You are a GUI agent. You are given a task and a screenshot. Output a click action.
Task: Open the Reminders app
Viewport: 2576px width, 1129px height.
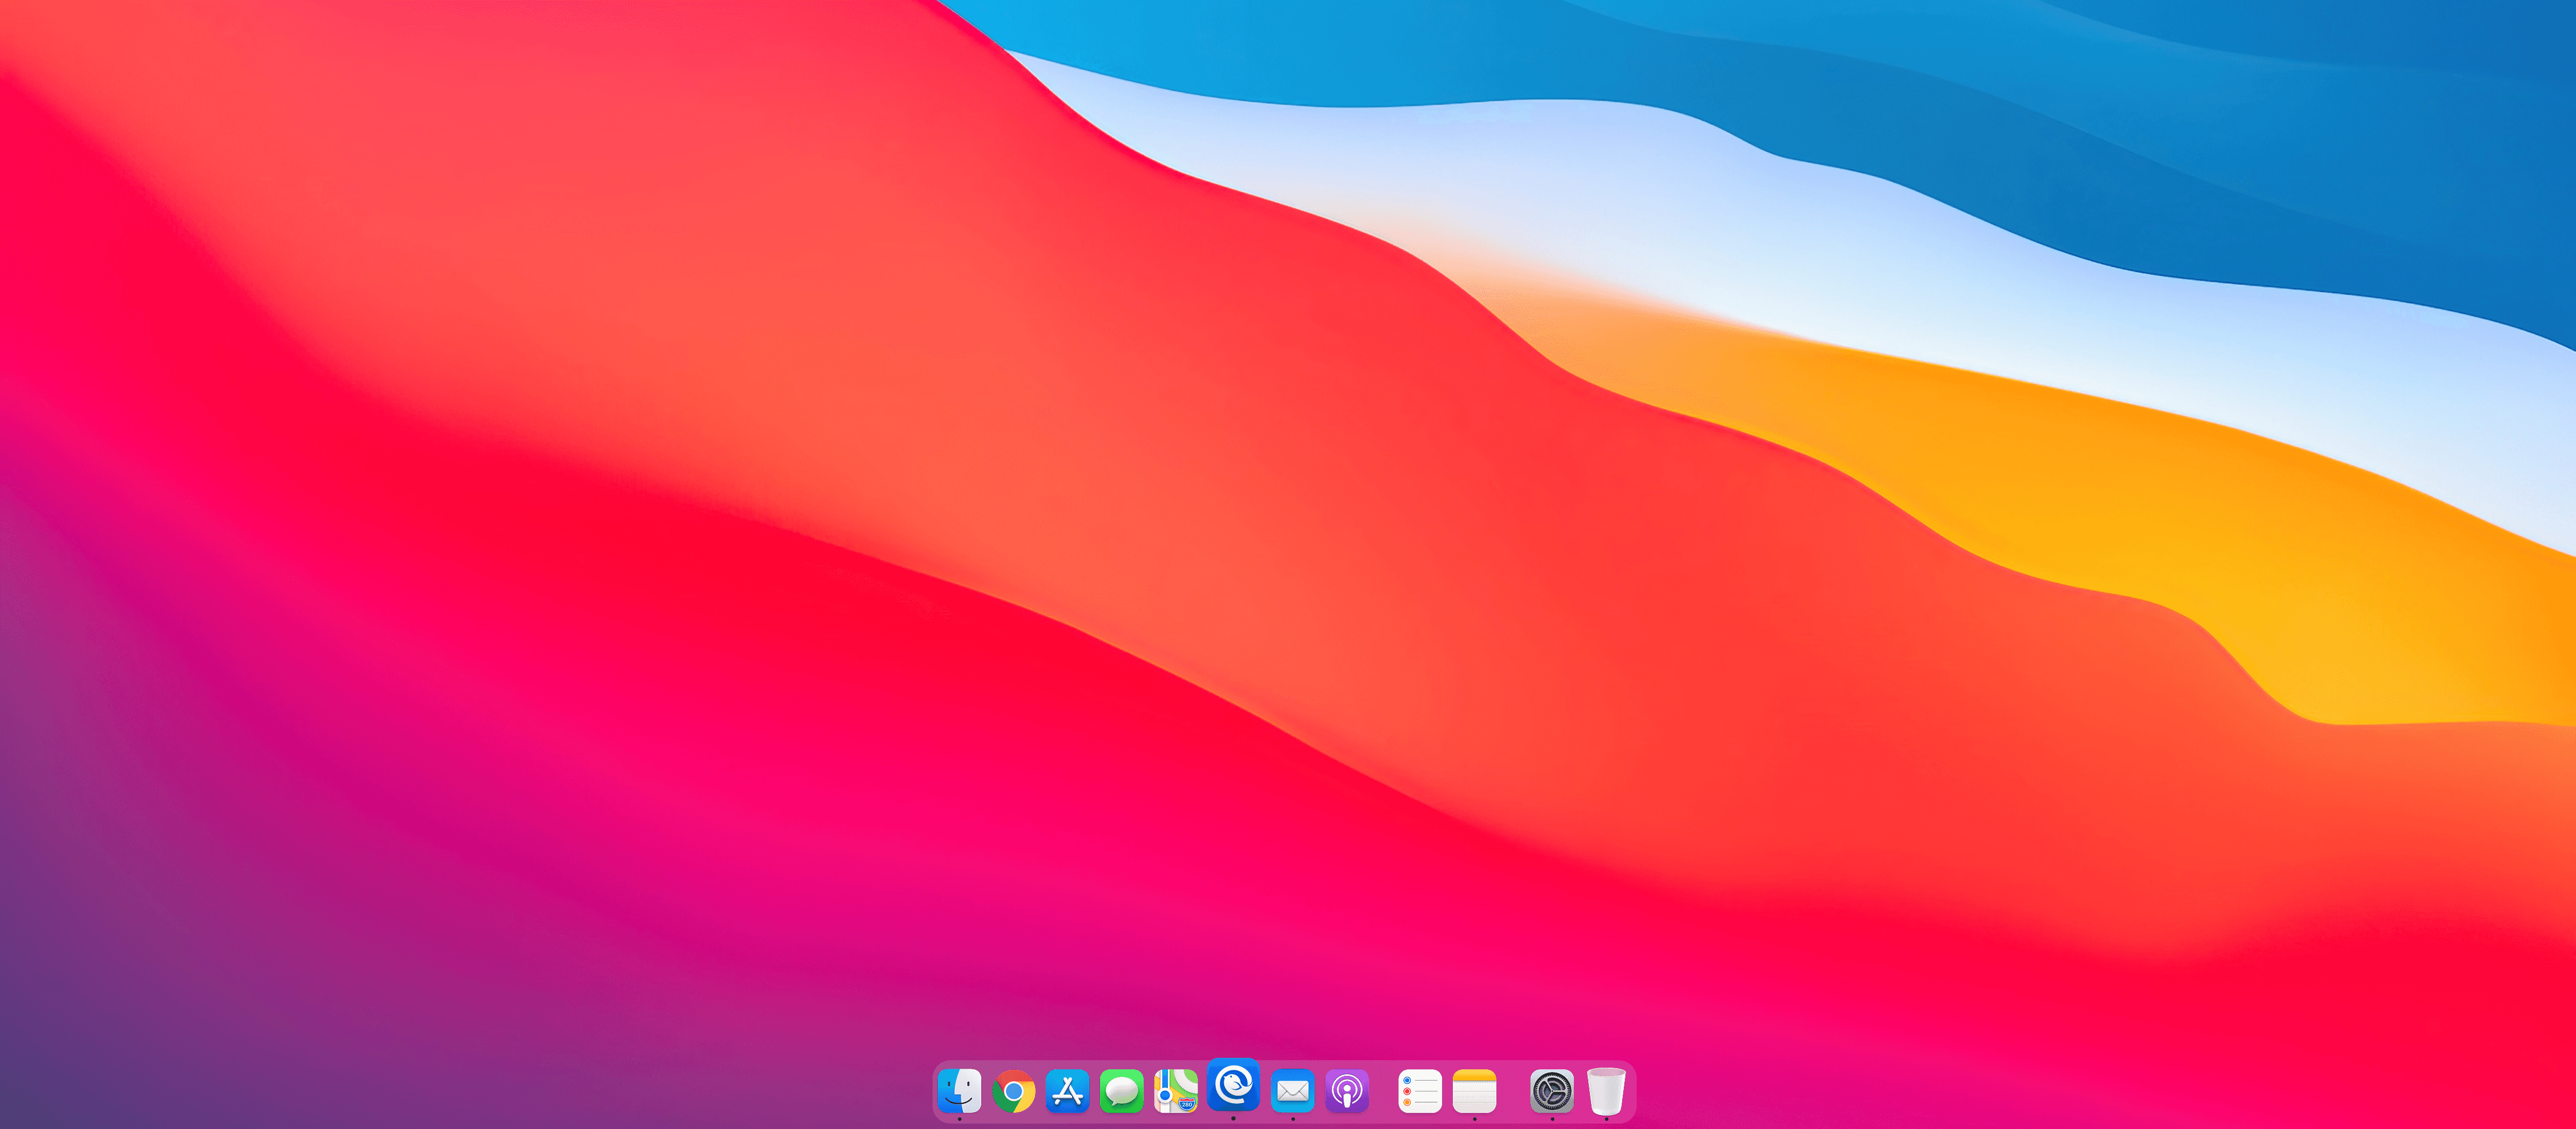pyautogui.click(x=1420, y=1091)
